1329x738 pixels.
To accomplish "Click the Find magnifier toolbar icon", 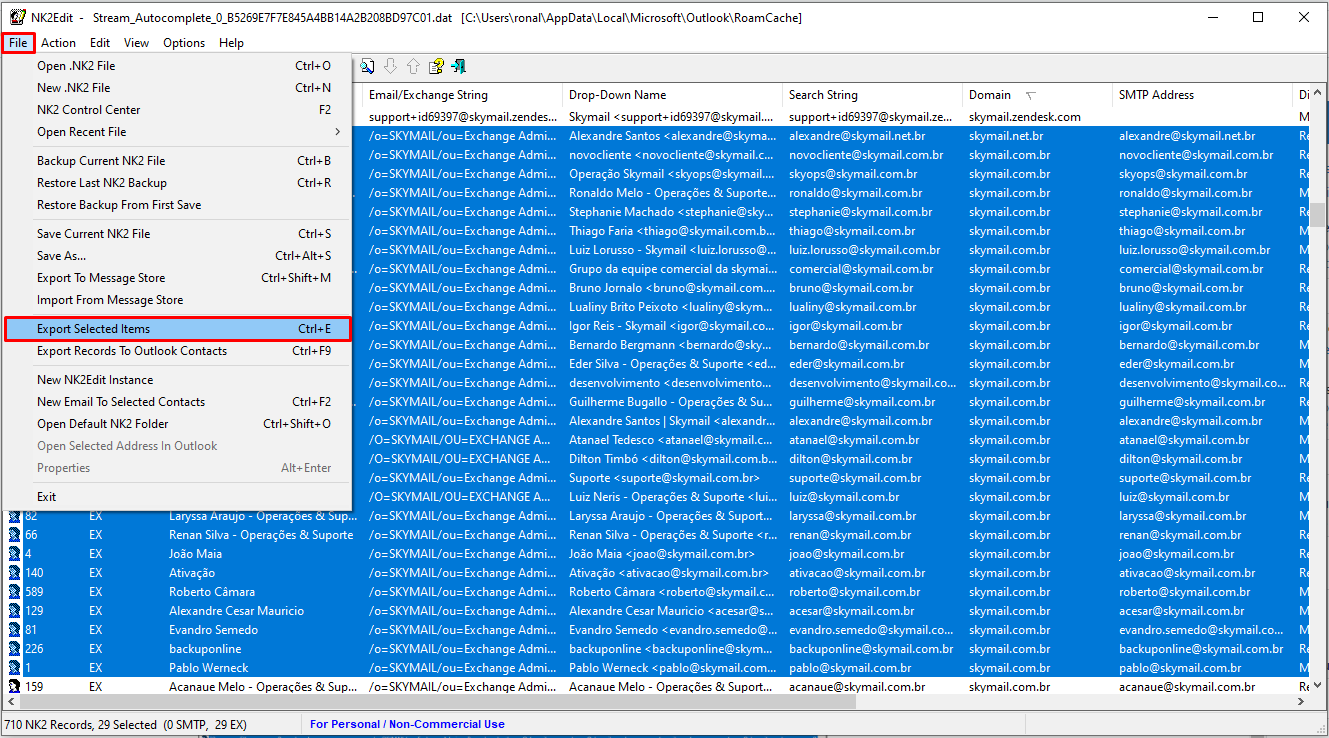I will (x=368, y=66).
